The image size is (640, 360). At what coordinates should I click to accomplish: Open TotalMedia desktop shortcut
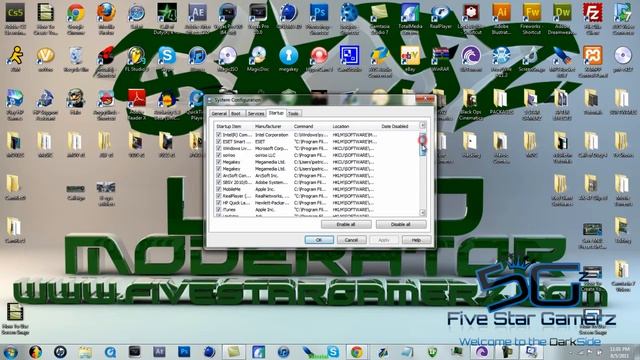point(410,17)
